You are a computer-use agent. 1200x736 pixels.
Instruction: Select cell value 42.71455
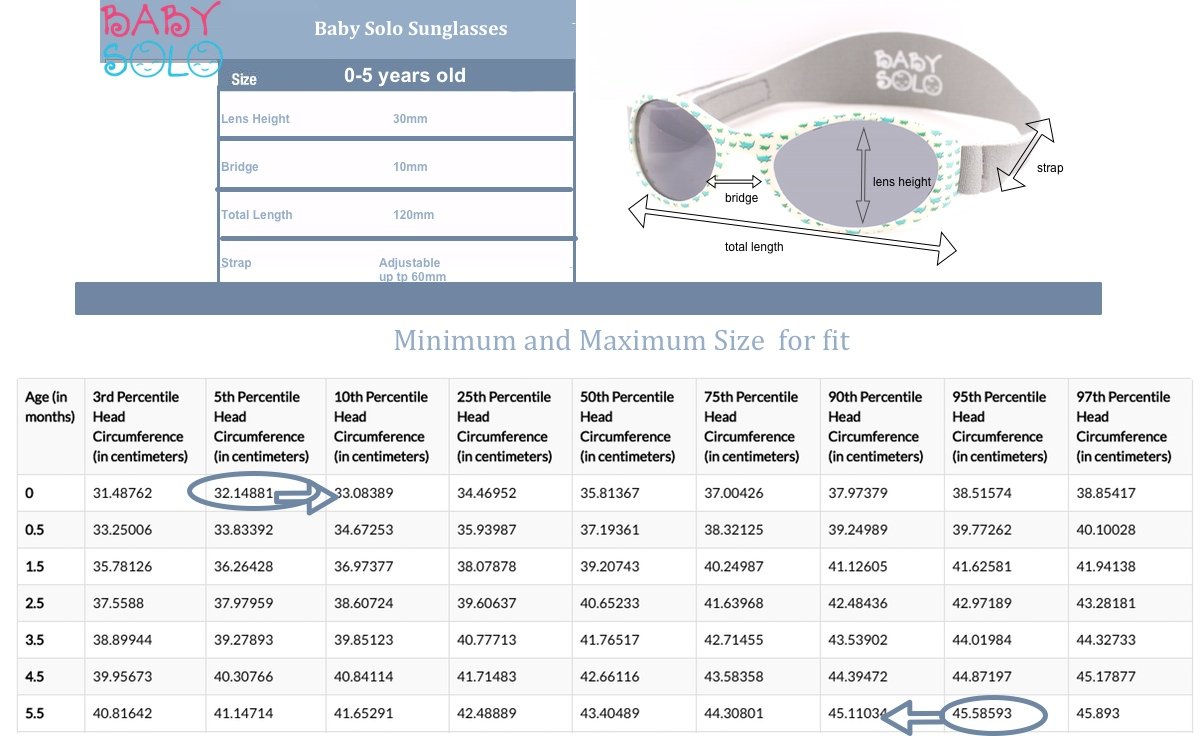734,640
